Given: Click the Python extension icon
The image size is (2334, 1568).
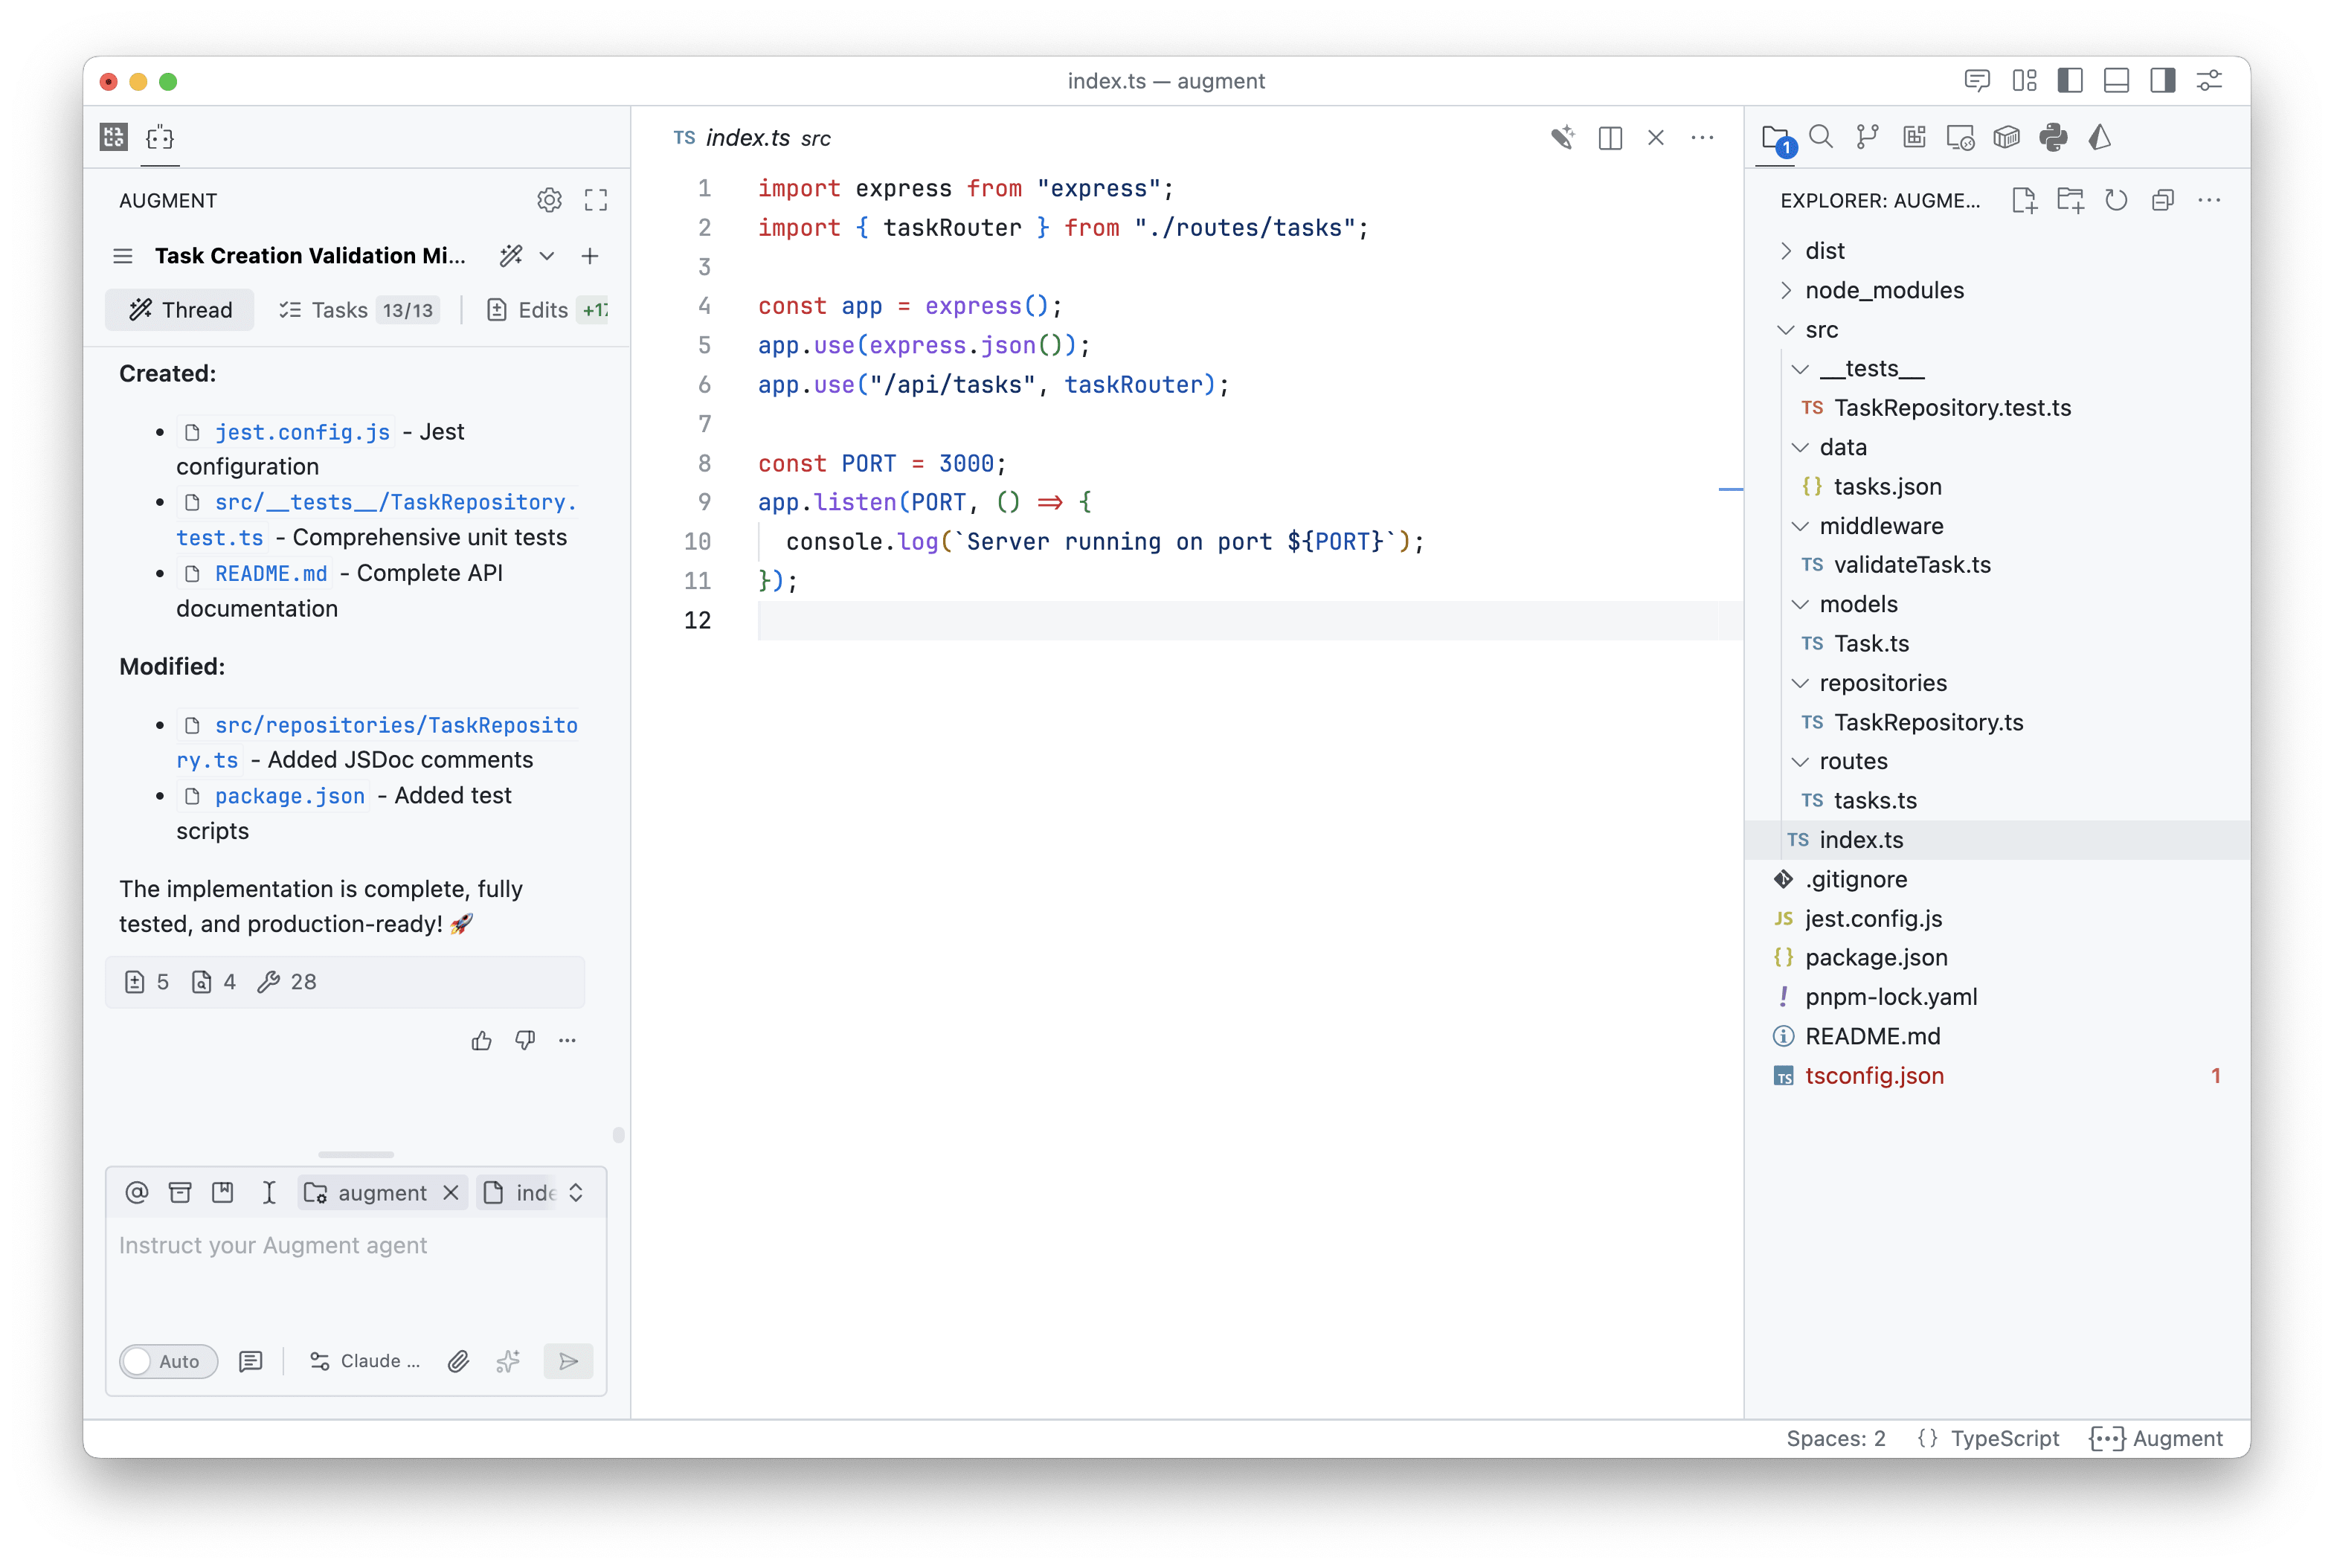Looking at the screenshot, I should (x=2053, y=137).
